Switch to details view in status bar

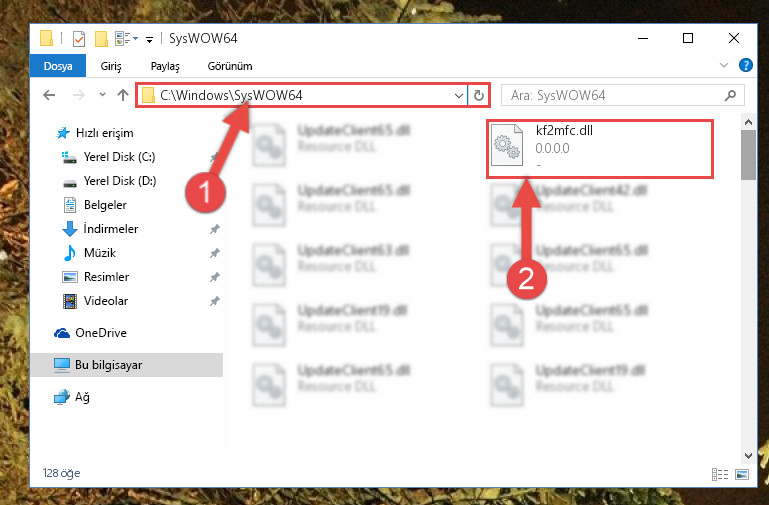point(719,474)
